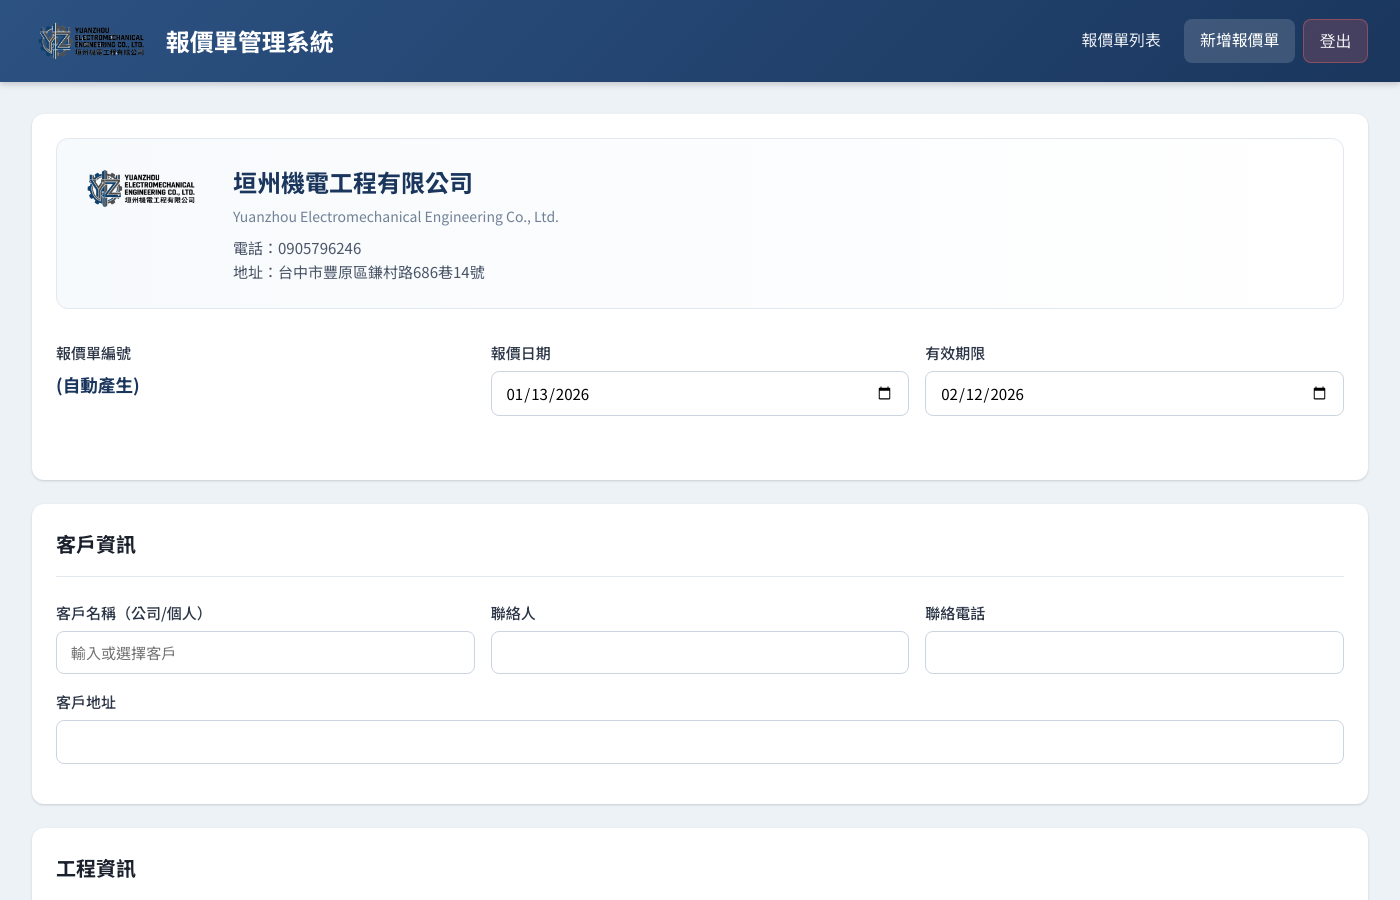1400x900 pixels.
Task: Click the phone number 0905796246 text
Action: 320,248
